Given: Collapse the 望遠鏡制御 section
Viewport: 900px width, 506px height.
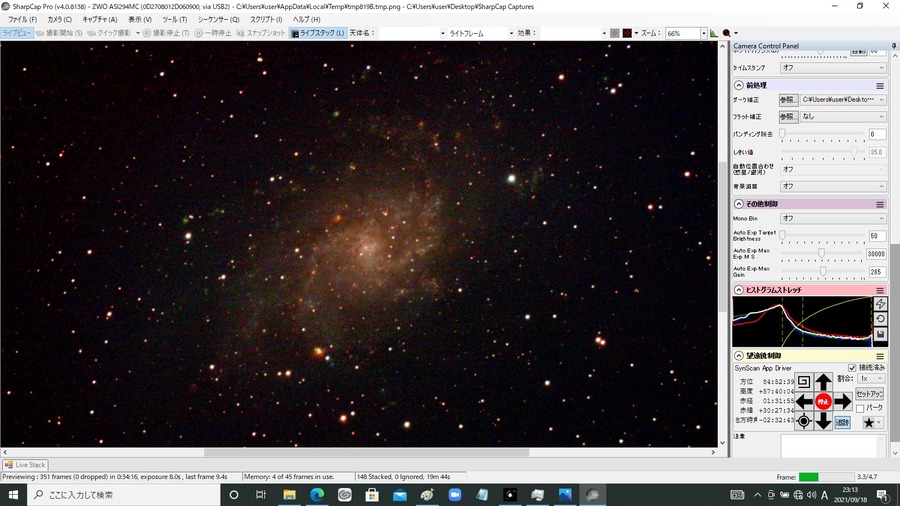Looking at the screenshot, I should tap(739, 356).
